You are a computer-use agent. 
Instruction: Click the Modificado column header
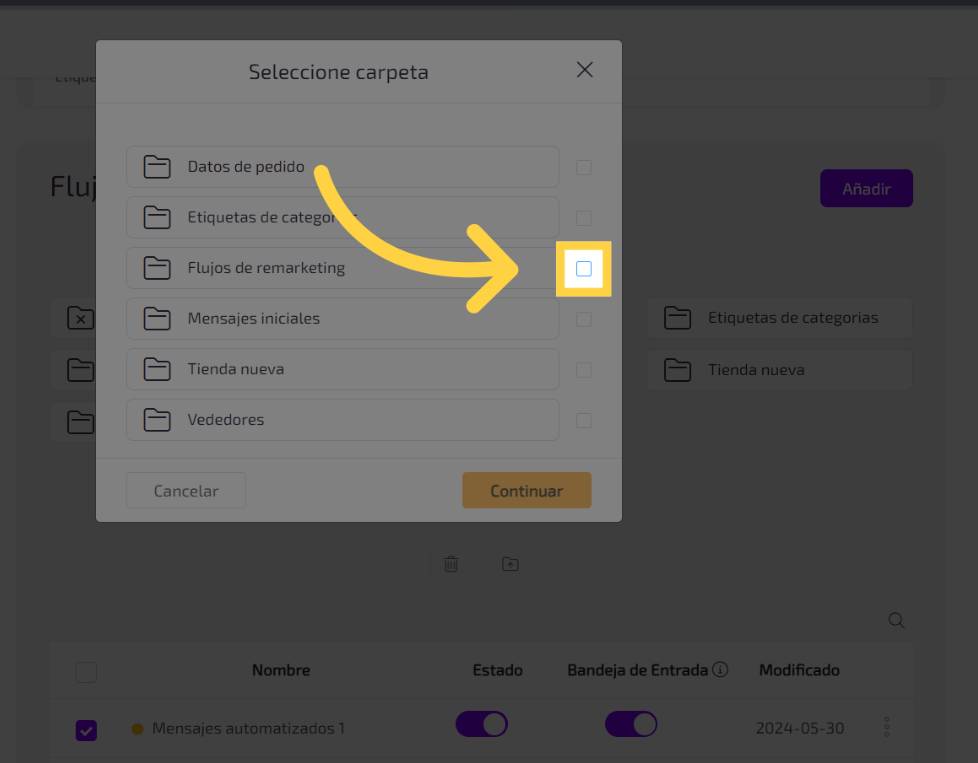[x=799, y=670]
